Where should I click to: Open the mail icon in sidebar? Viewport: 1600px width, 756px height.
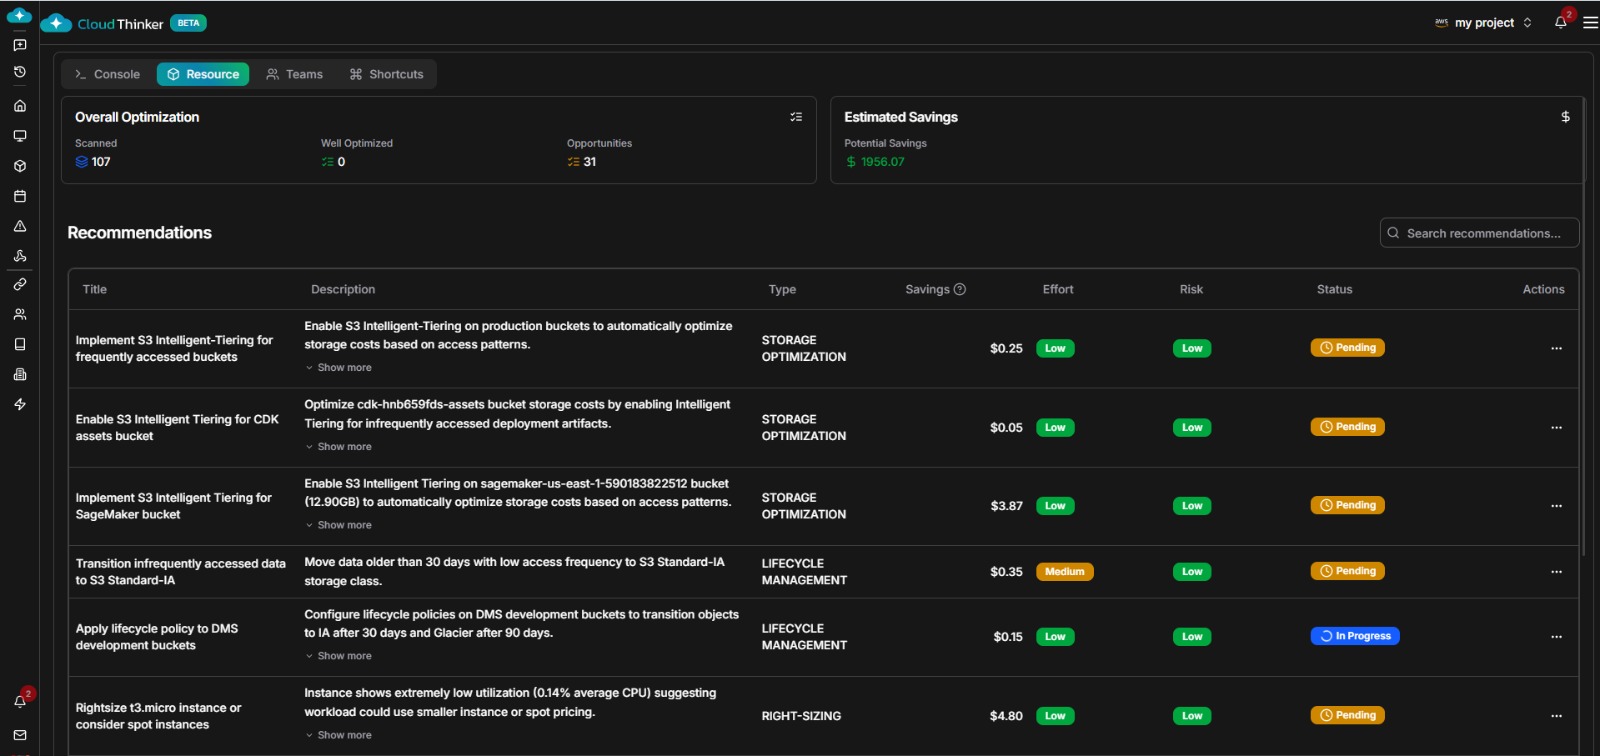19,735
